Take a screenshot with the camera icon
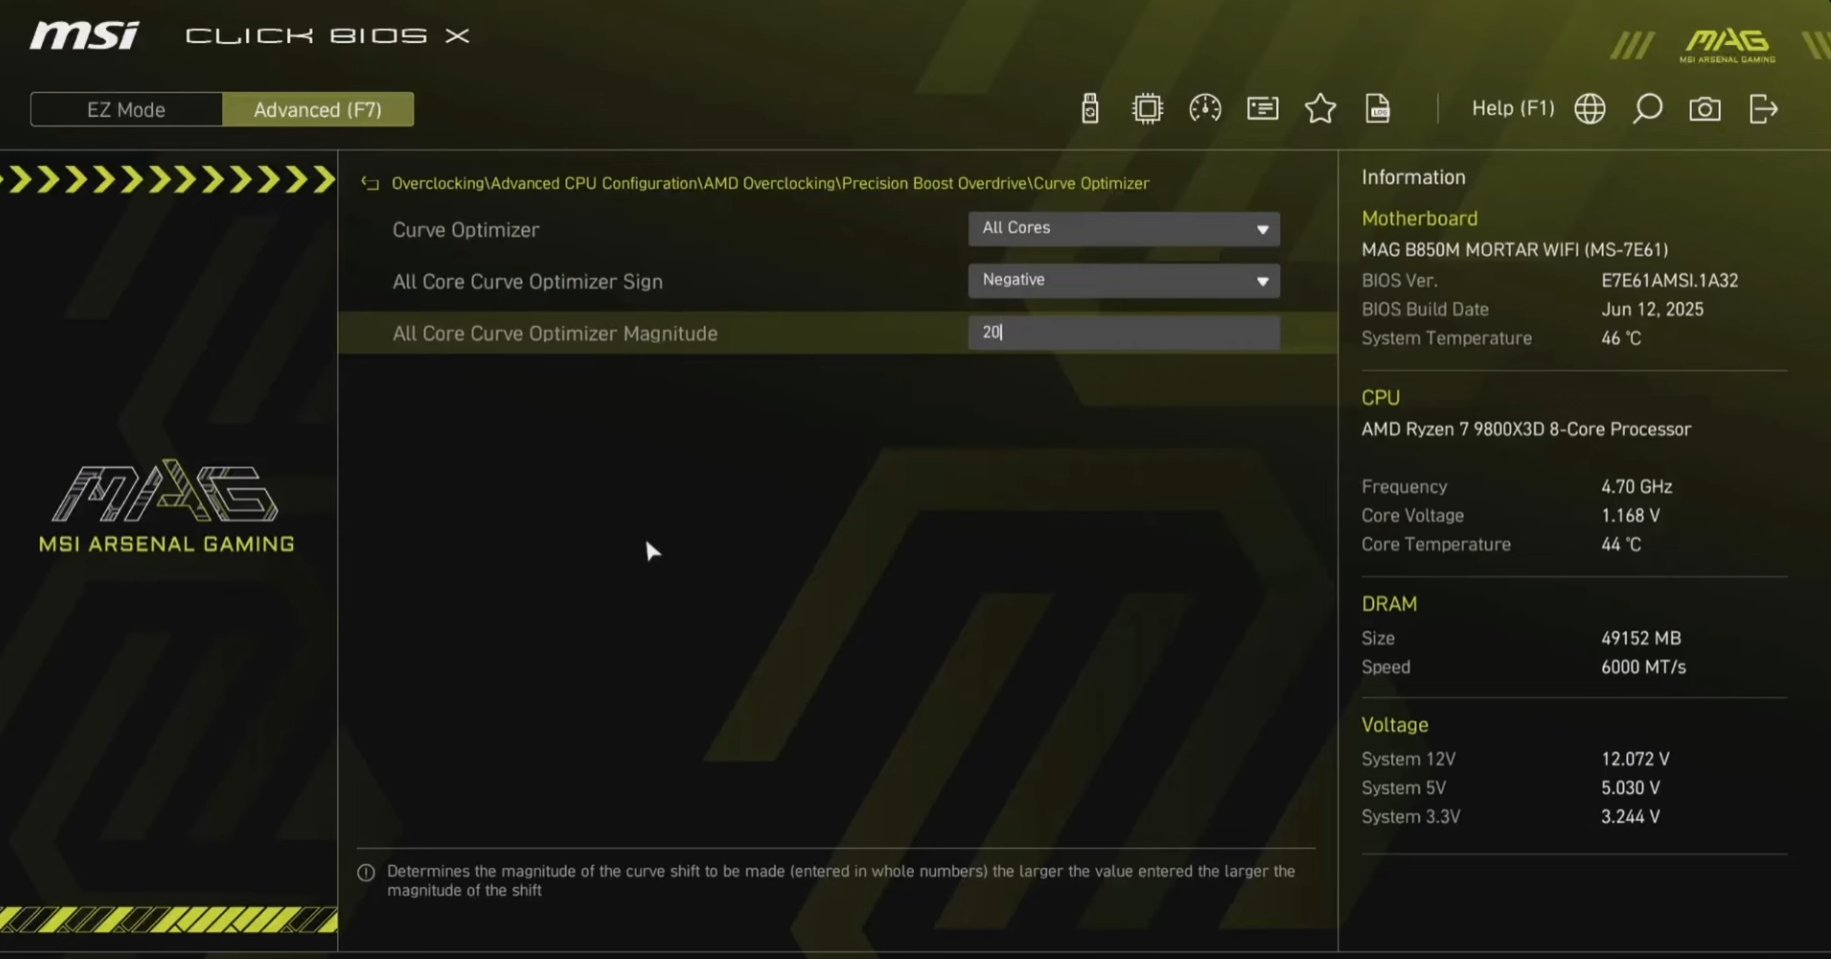This screenshot has width=1831, height=959. click(1705, 108)
